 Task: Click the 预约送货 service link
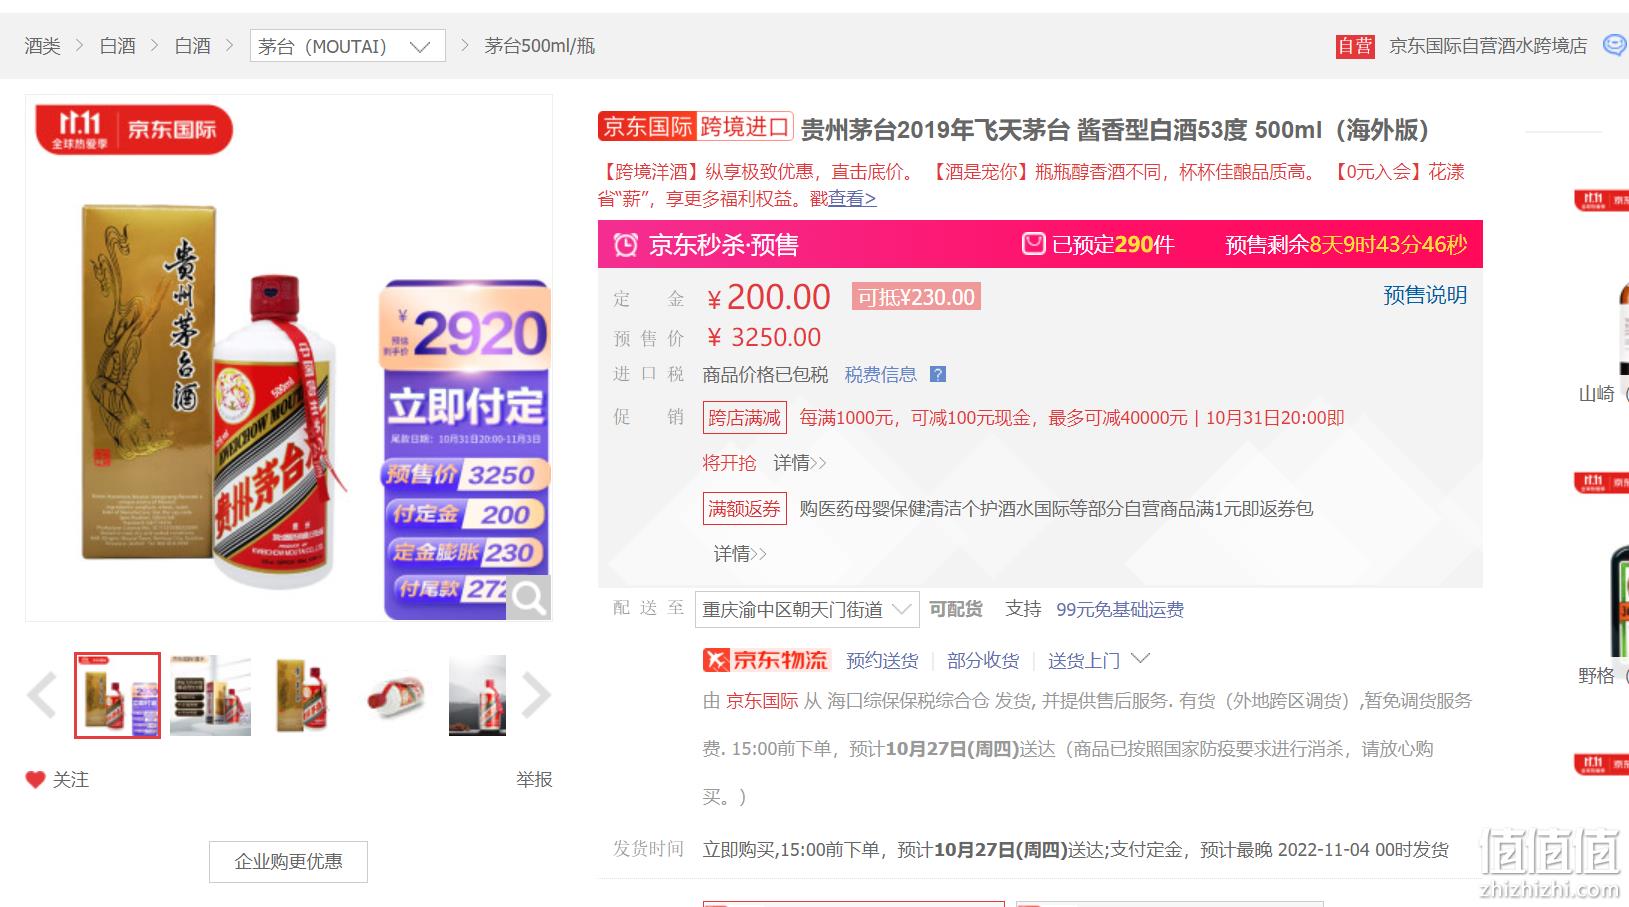click(882, 661)
